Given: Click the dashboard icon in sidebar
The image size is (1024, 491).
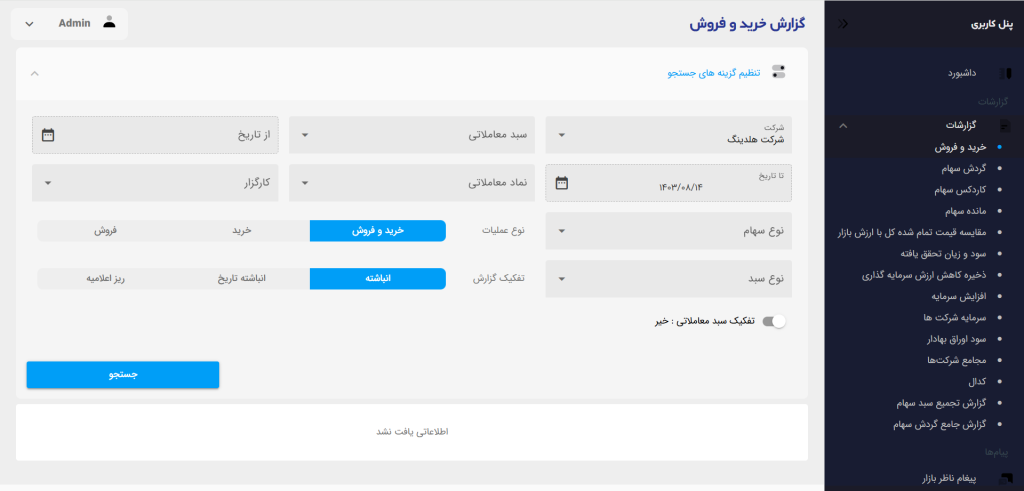Looking at the screenshot, I should coord(1005,73).
